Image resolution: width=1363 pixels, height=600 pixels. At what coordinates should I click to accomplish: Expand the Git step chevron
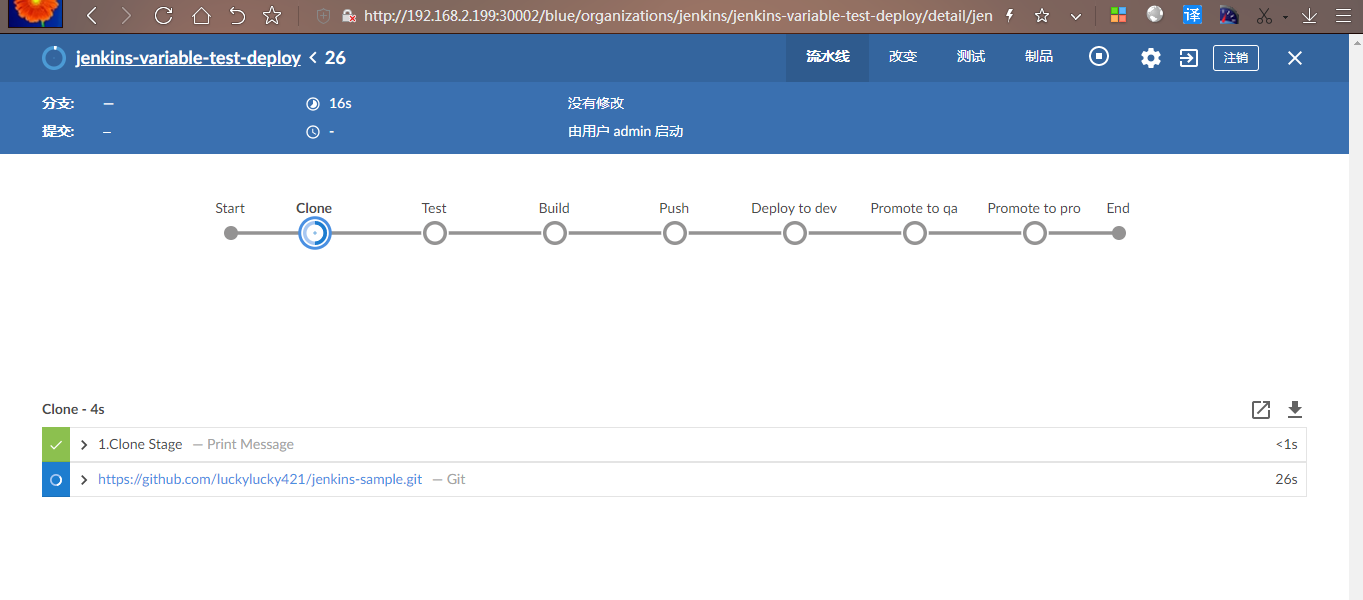point(84,480)
